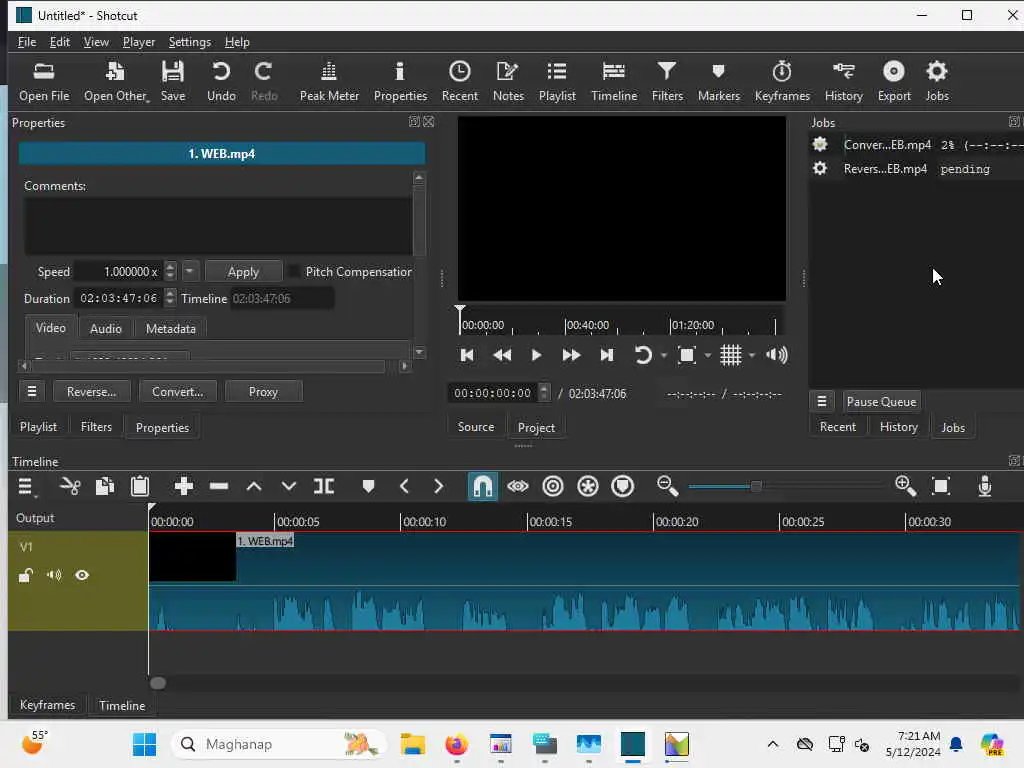Viewport: 1024px width, 768px height.
Task: Open the Settings menu
Action: [189, 42]
